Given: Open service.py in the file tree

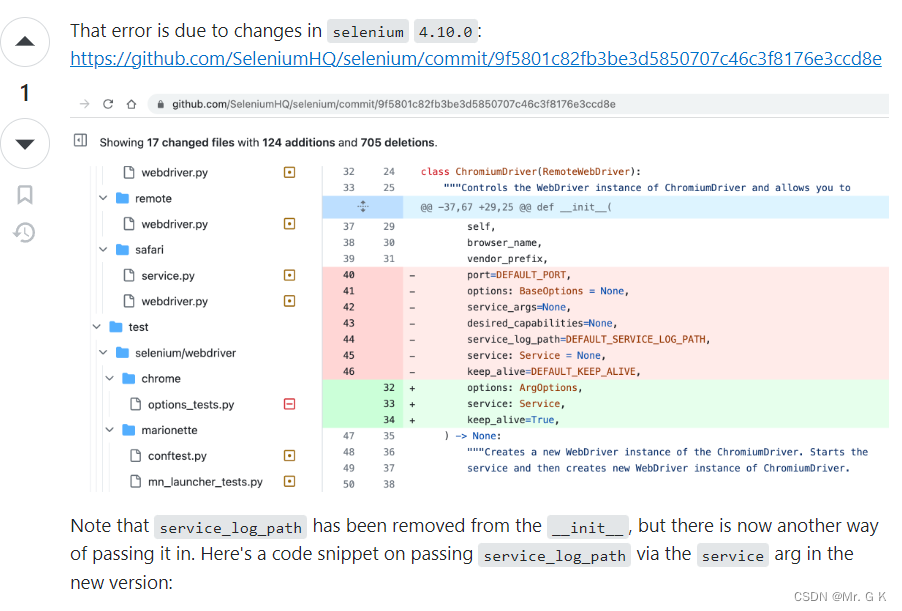Looking at the screenshot, I should (168, 276).
